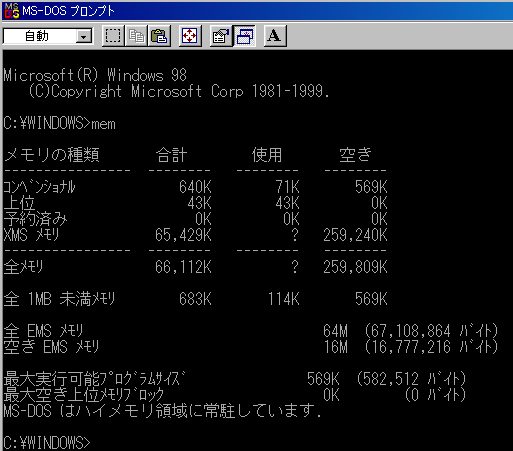The width and height of the screenshot is (513, 451).
Task: Click the '(0 バイト)' text
Action: coord(435,395)
